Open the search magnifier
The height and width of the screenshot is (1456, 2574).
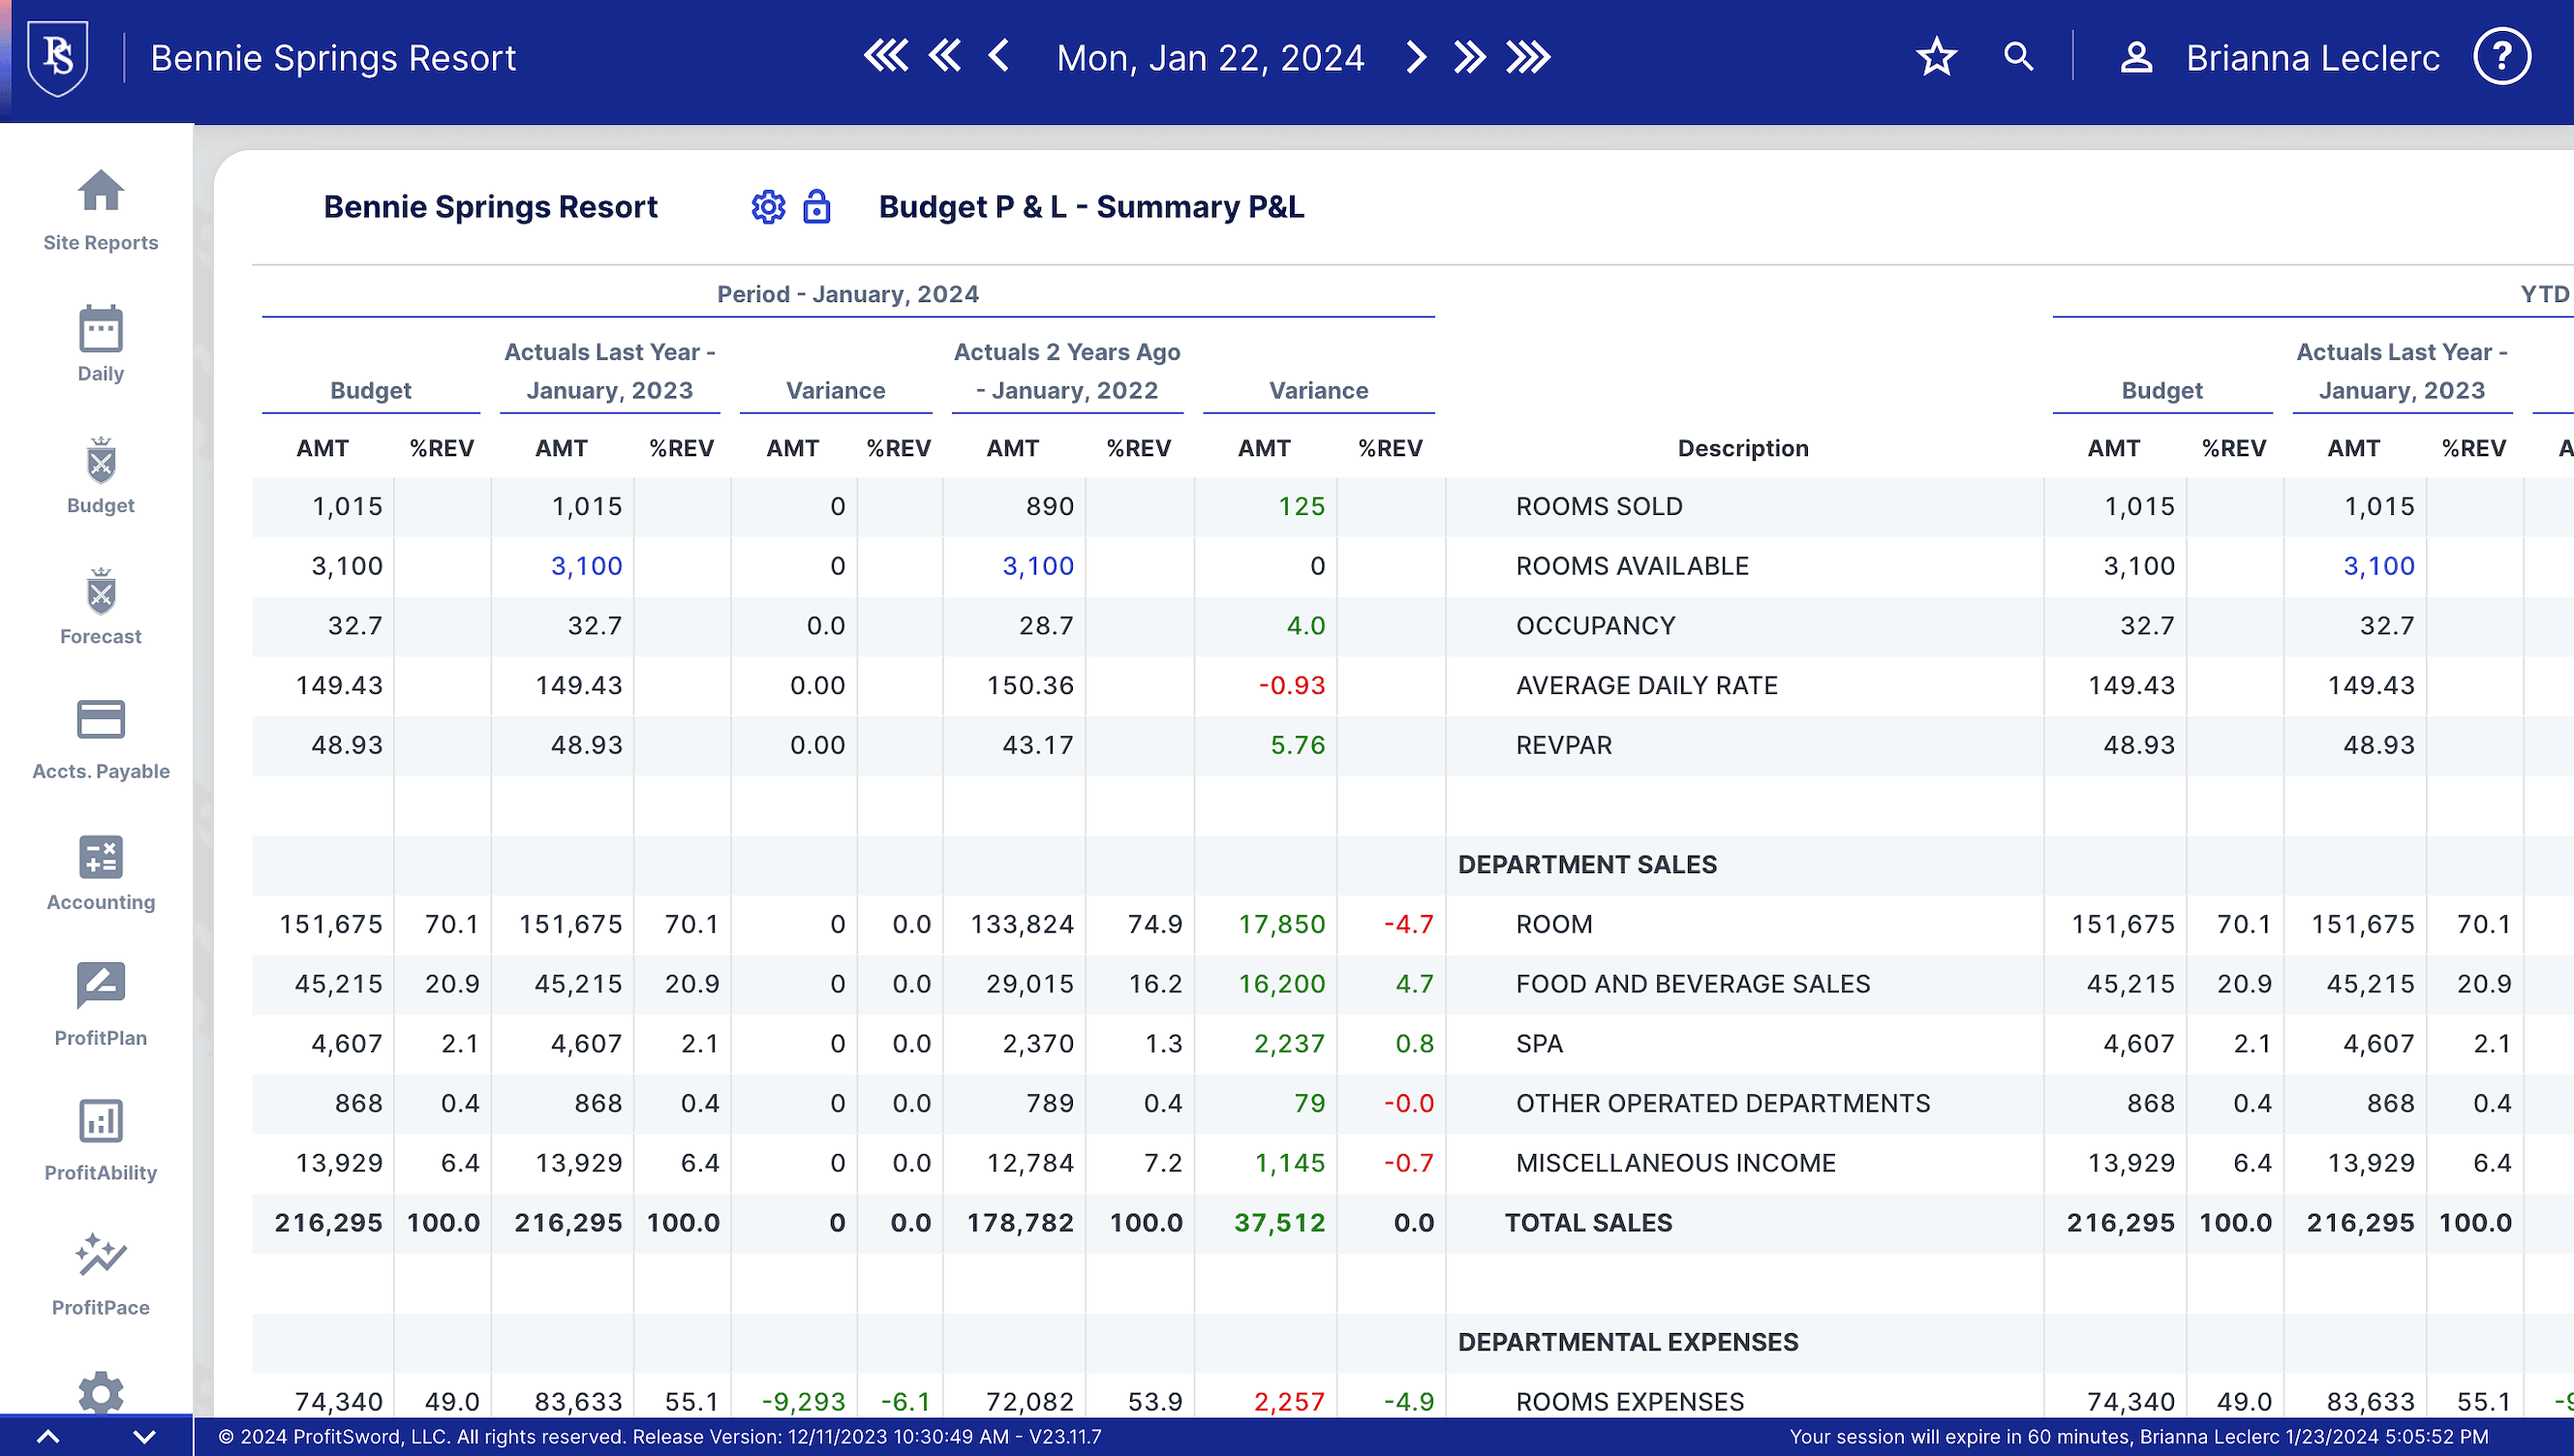pyautogui.click(x=2018, y=57)
